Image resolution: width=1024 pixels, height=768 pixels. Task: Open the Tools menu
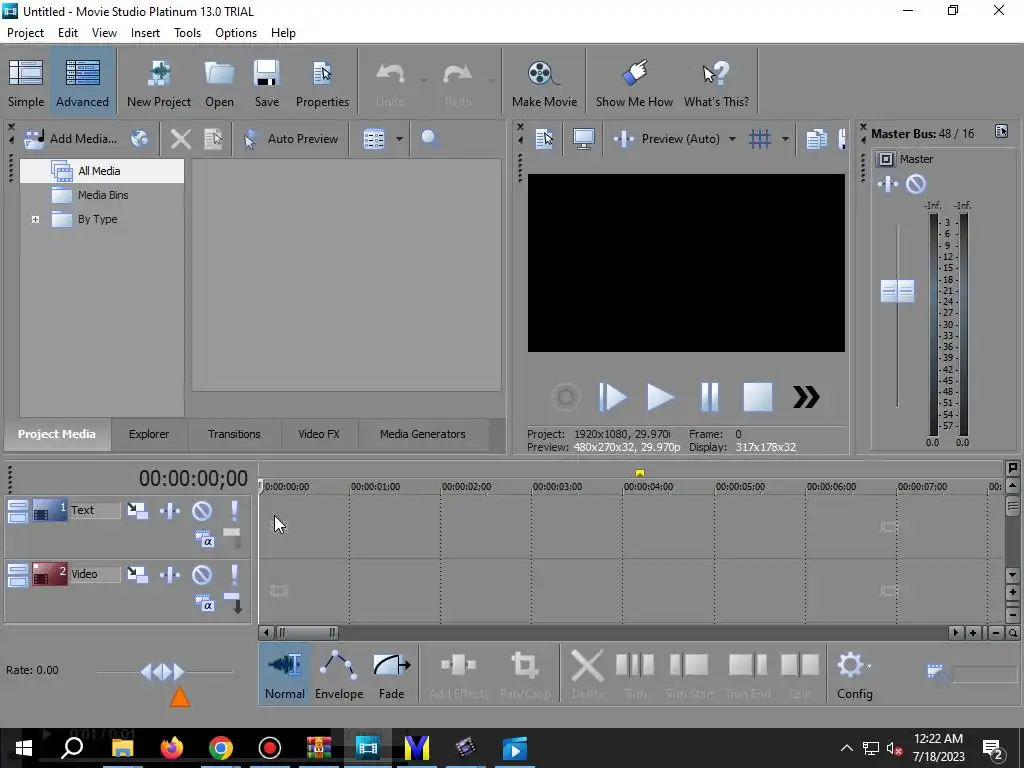click(187, 33)
